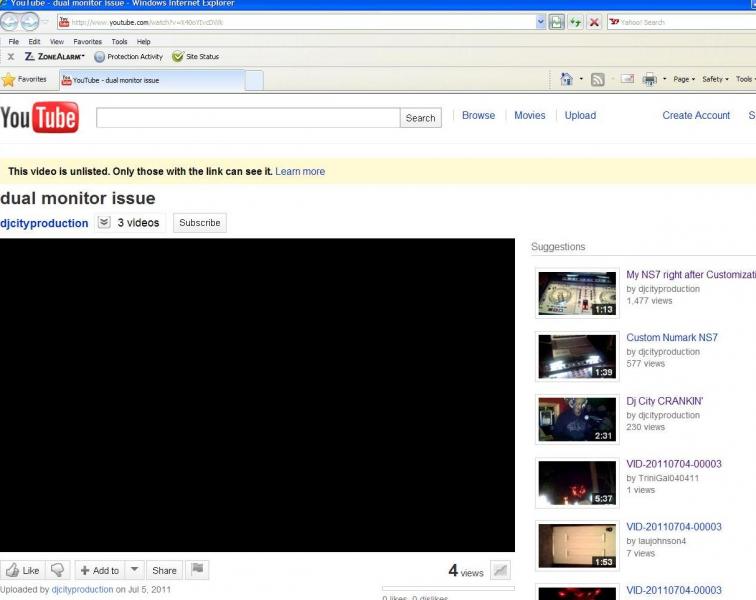Click the YouTube Search button
Image resolution: width=756 pixels, height=600 pixels.
[420, 118]
